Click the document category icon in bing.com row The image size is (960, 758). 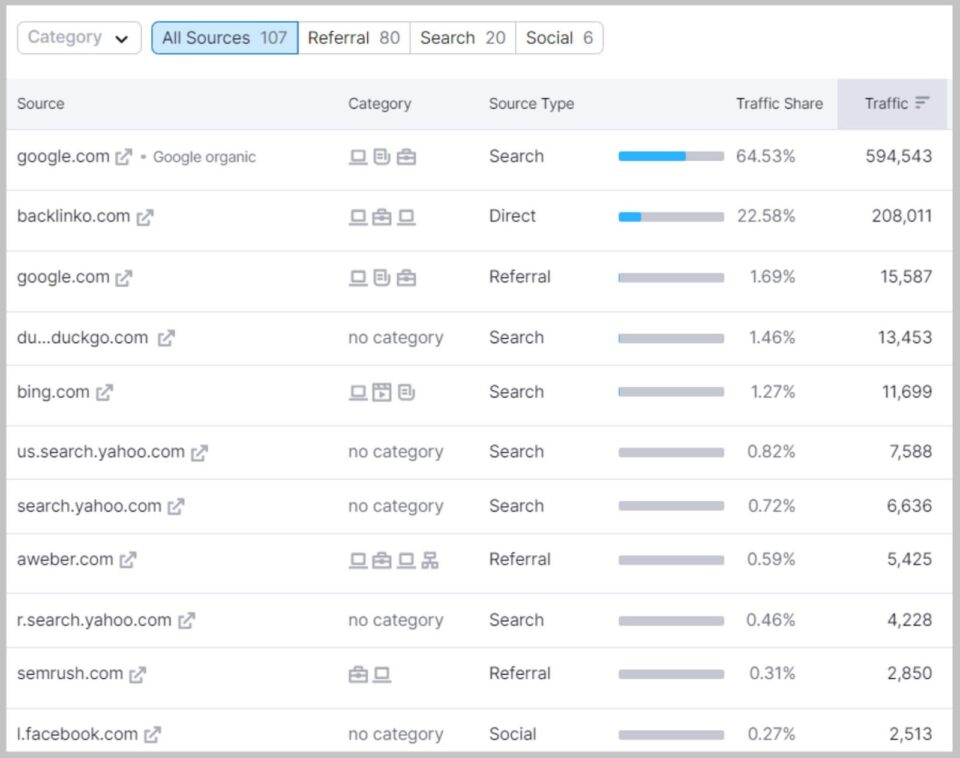click(x=404, y=393)
